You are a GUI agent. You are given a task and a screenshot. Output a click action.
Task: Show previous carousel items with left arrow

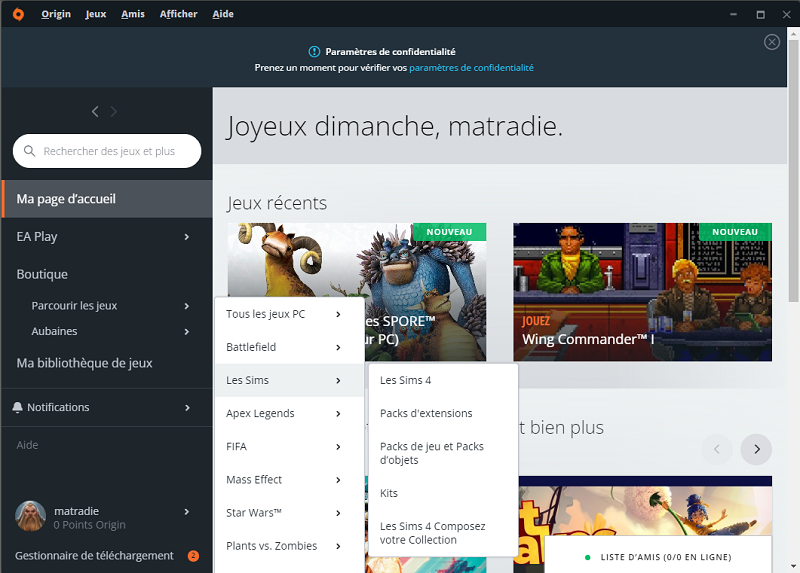[x=717, y=449]
